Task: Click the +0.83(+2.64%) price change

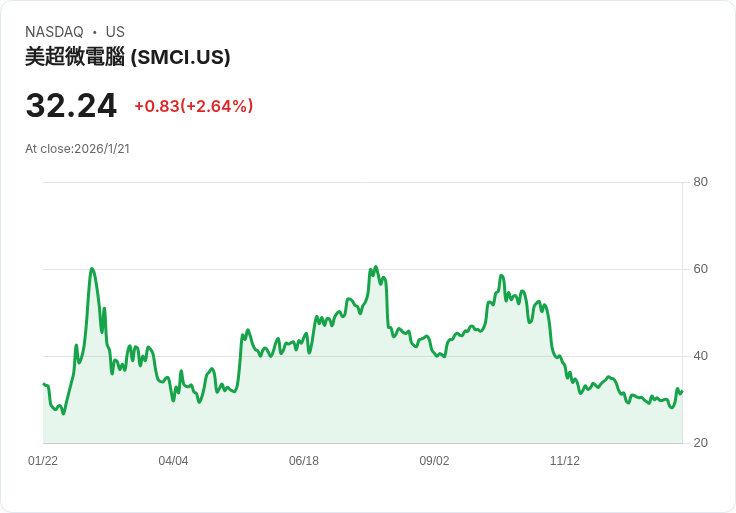Action: (x=193, y=106)
